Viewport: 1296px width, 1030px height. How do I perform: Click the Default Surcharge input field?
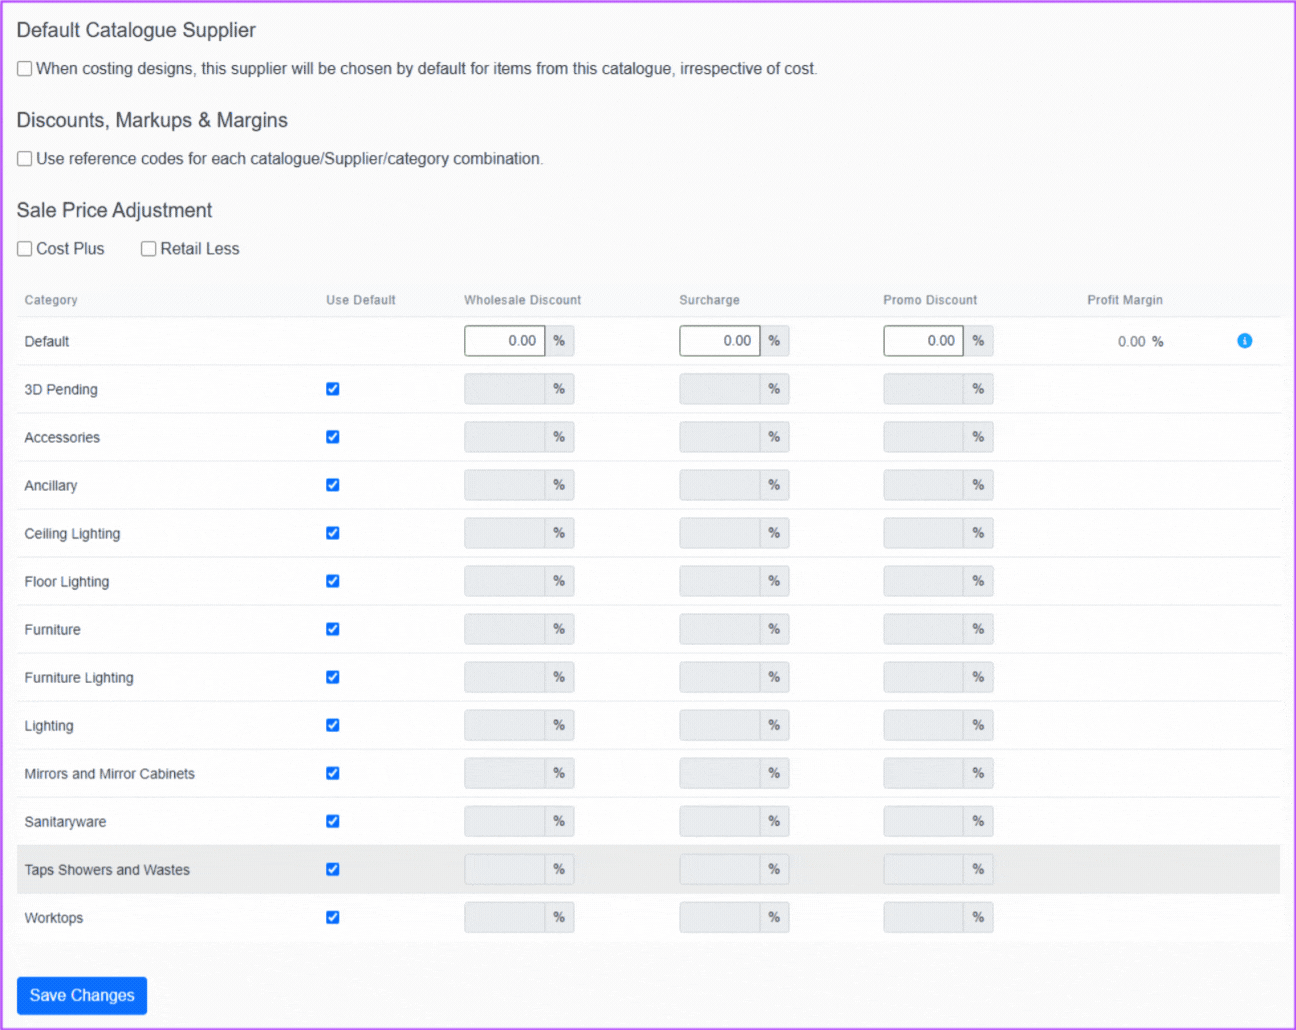[719, 341]
